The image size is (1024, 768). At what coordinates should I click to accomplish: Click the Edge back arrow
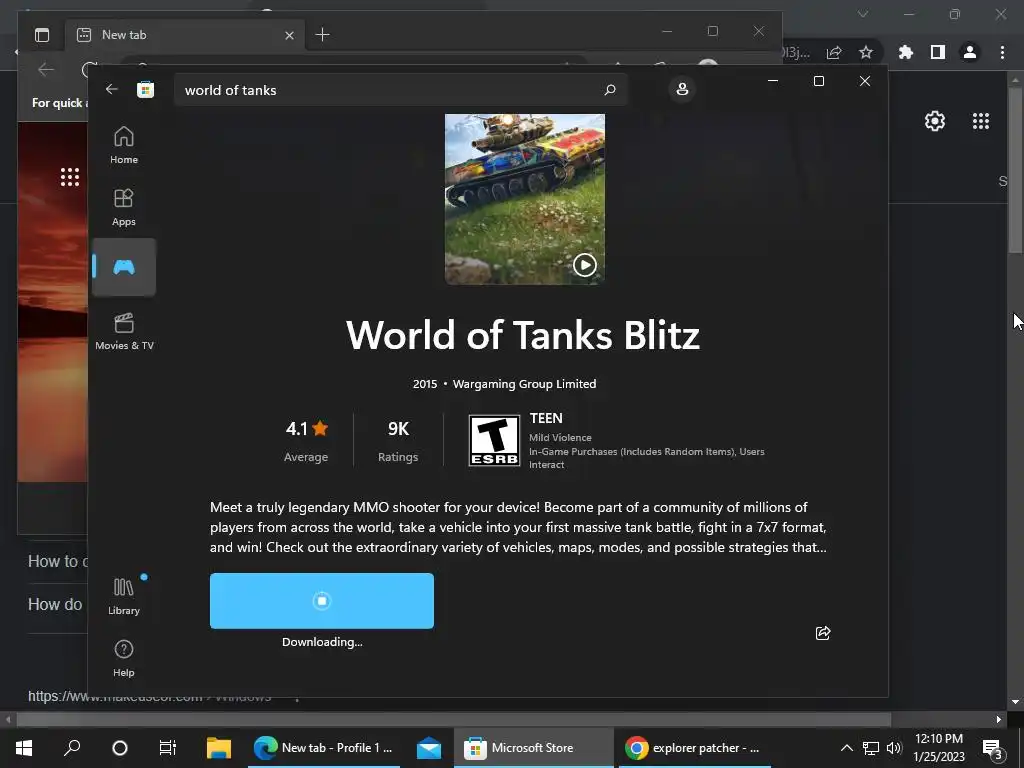tap(46, 69)
